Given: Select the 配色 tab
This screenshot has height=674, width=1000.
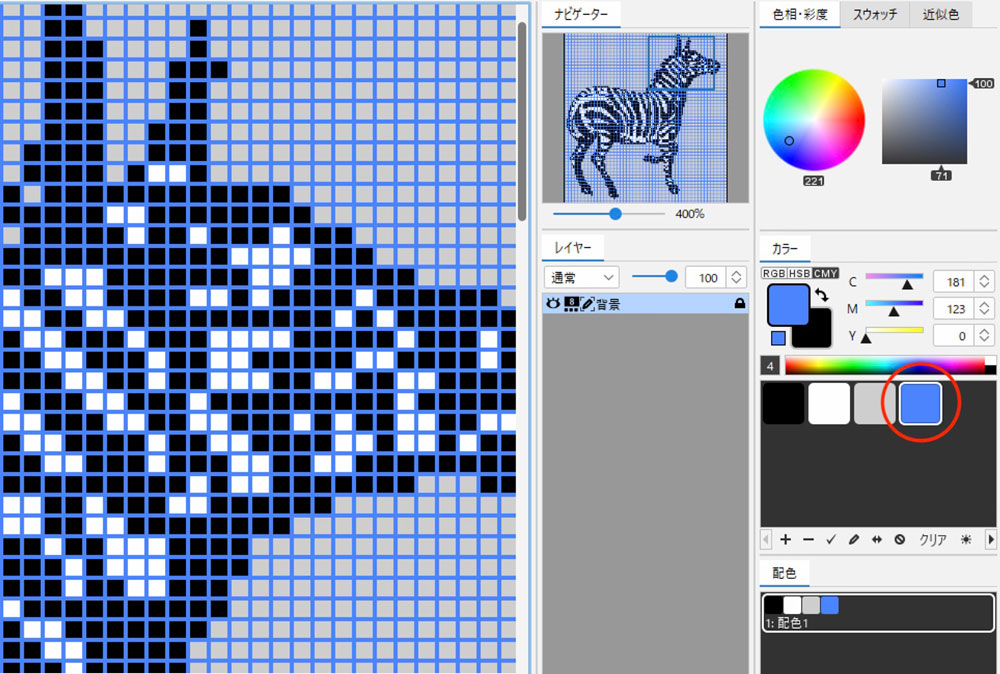Looking at the screenshot, I should point(784,573).
